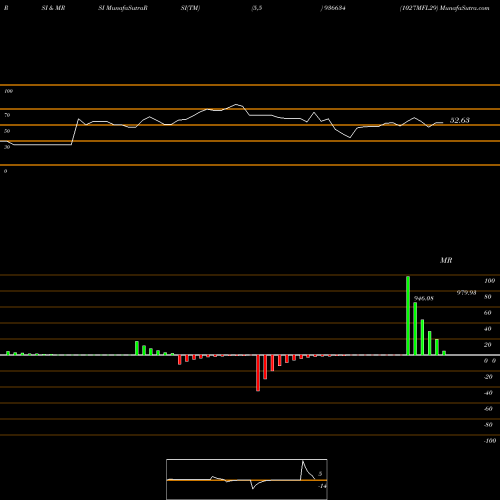Screen dimensions: 500x500
Task: Click the 946.08 value label near the green bars
Action: pyautogui.click(x=423, y=298)
